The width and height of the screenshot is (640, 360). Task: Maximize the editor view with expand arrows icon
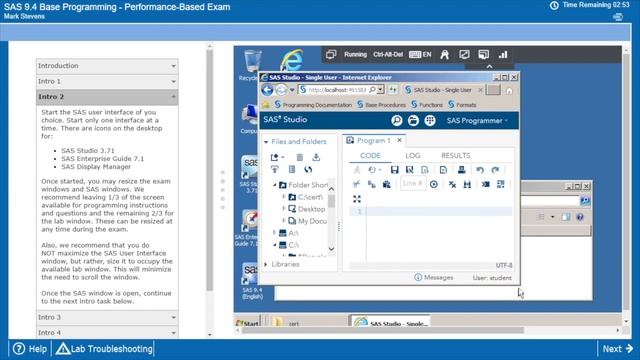(357, 199)
